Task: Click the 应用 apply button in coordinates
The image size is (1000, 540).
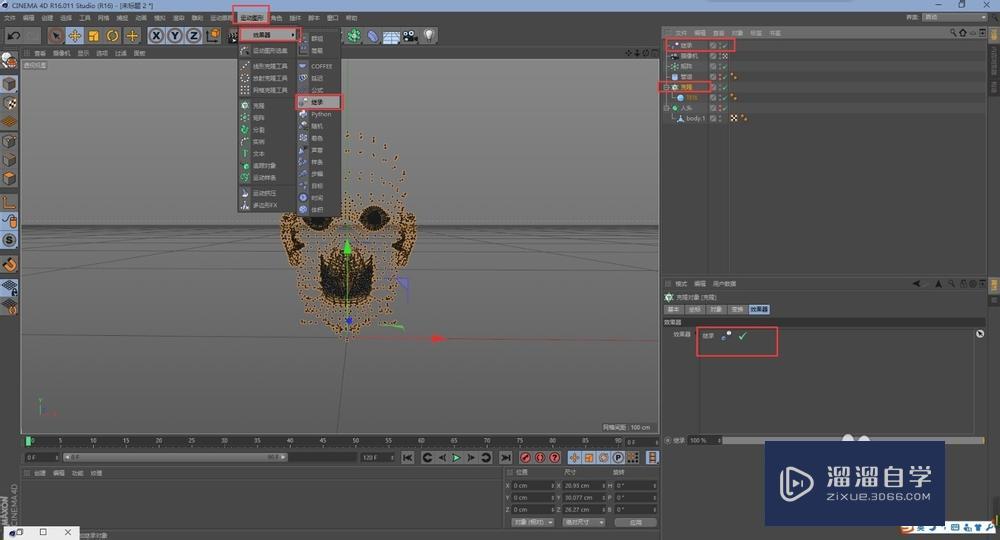Action: 635,522
